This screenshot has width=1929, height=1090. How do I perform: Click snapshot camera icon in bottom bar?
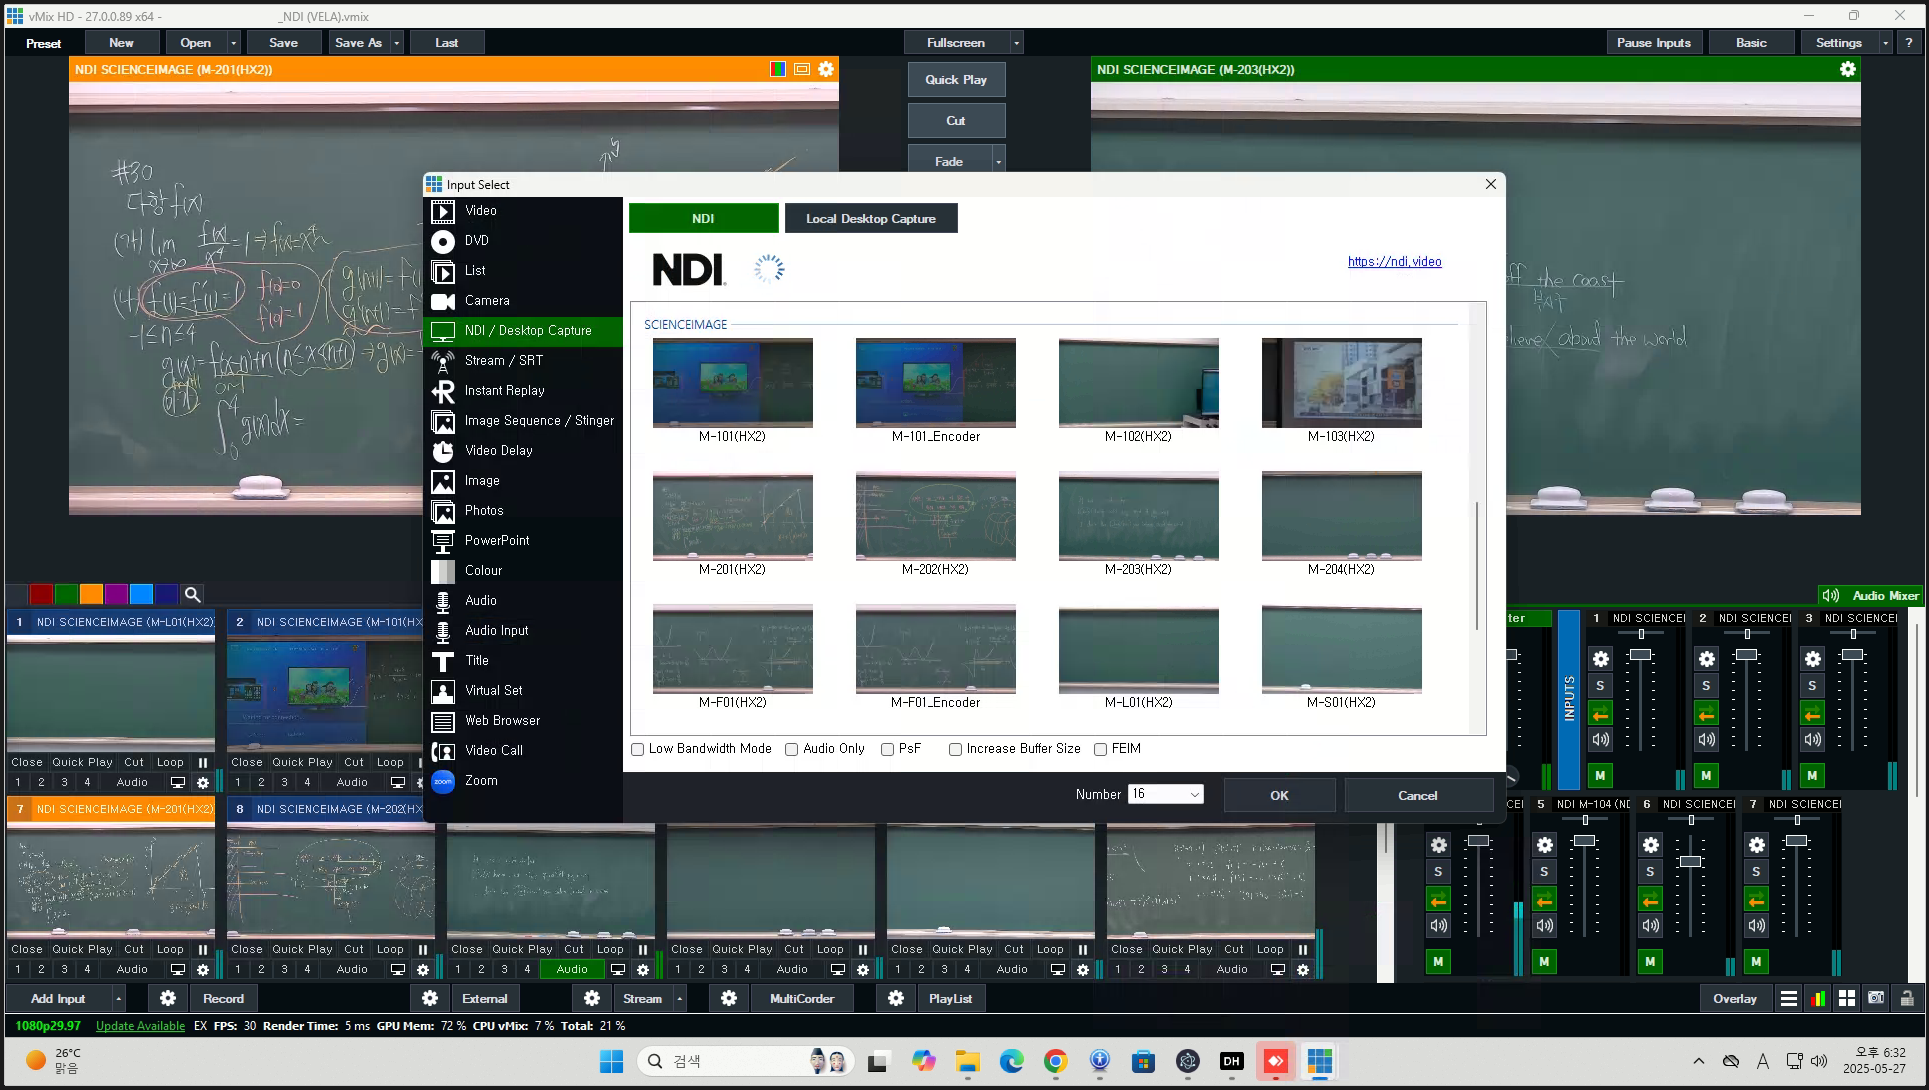(1876, 998)
